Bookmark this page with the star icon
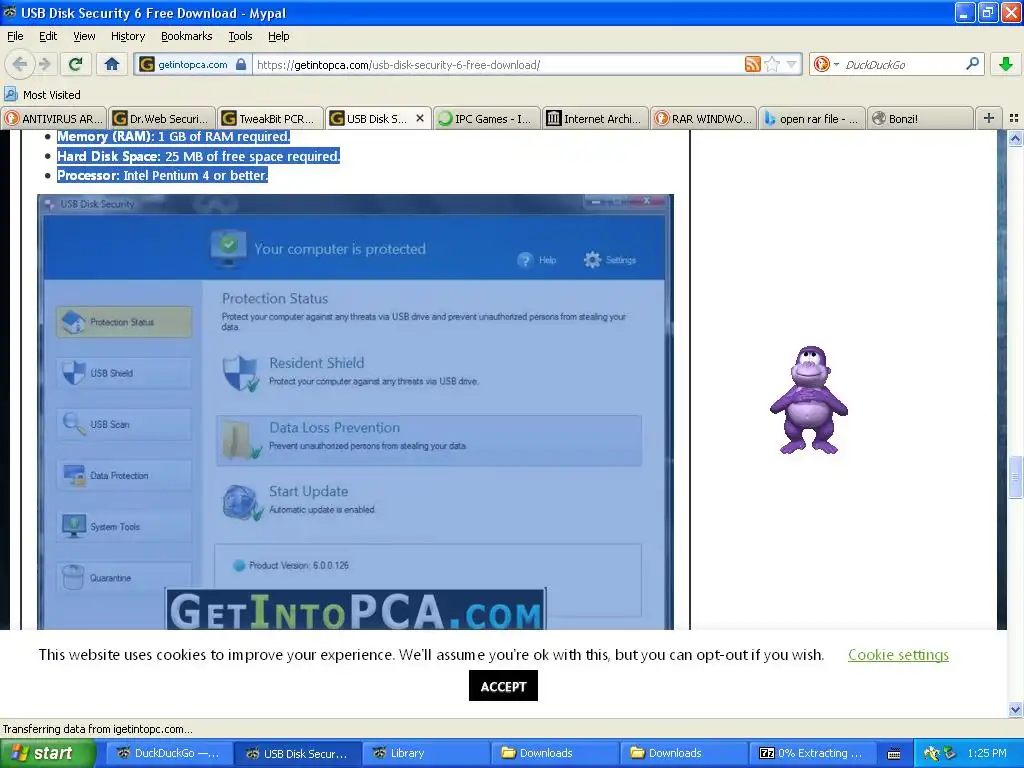Viewport: 1024px width, 768px height. pyautogui.click(x=772, y=64)
